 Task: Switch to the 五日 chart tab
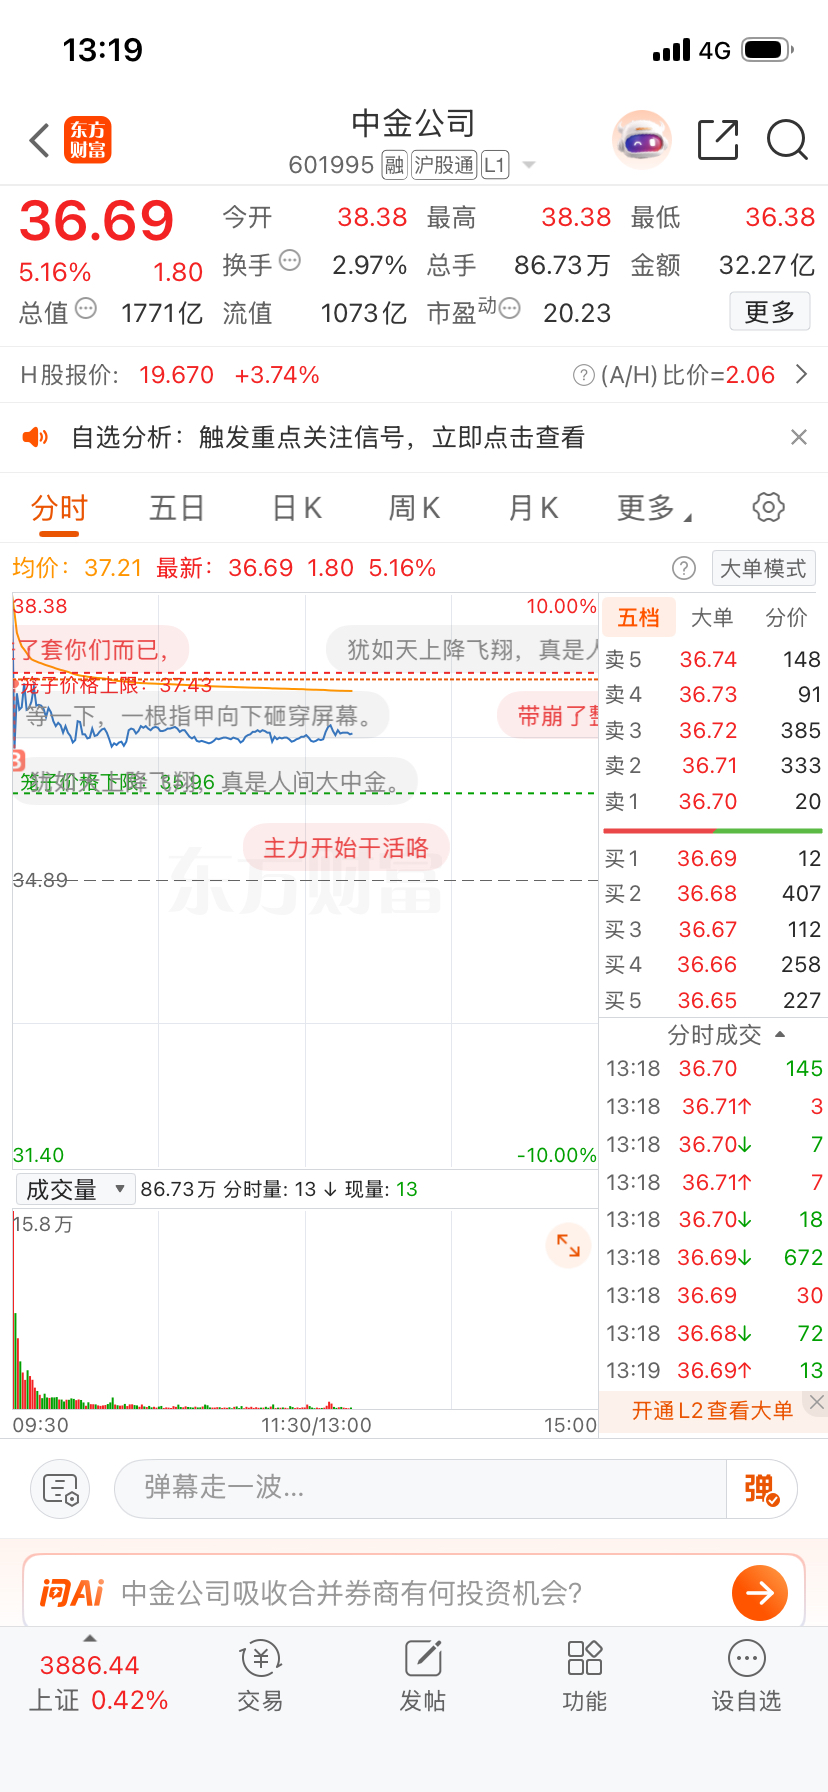point(177,508)
